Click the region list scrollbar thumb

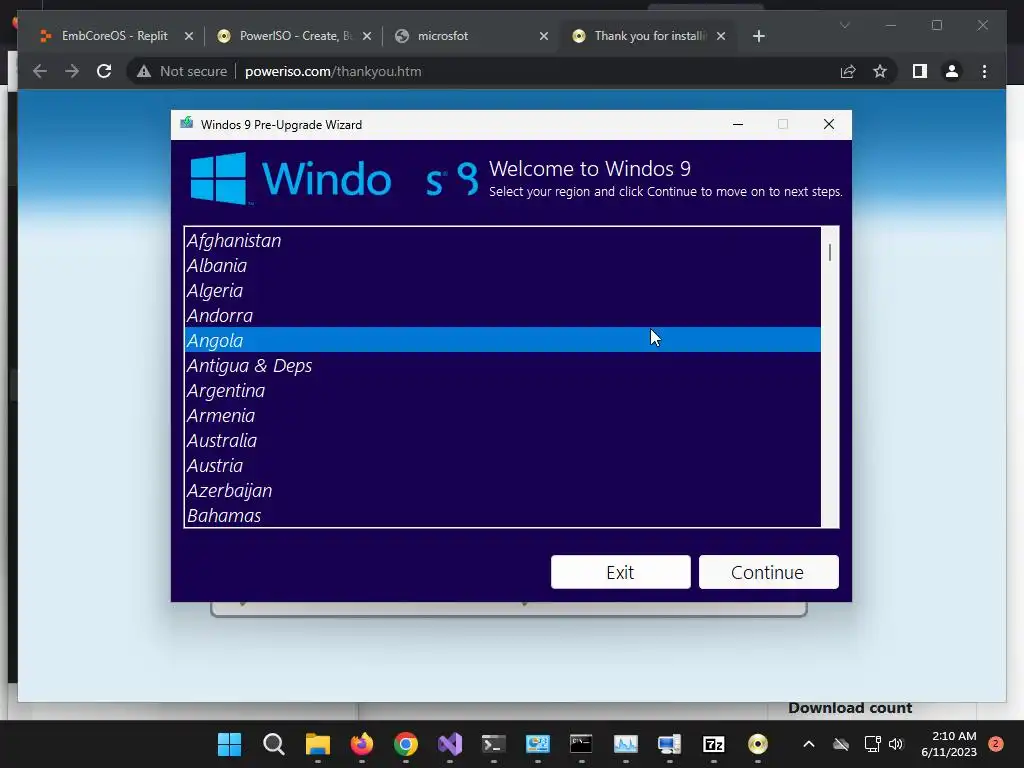pos(830,252)
